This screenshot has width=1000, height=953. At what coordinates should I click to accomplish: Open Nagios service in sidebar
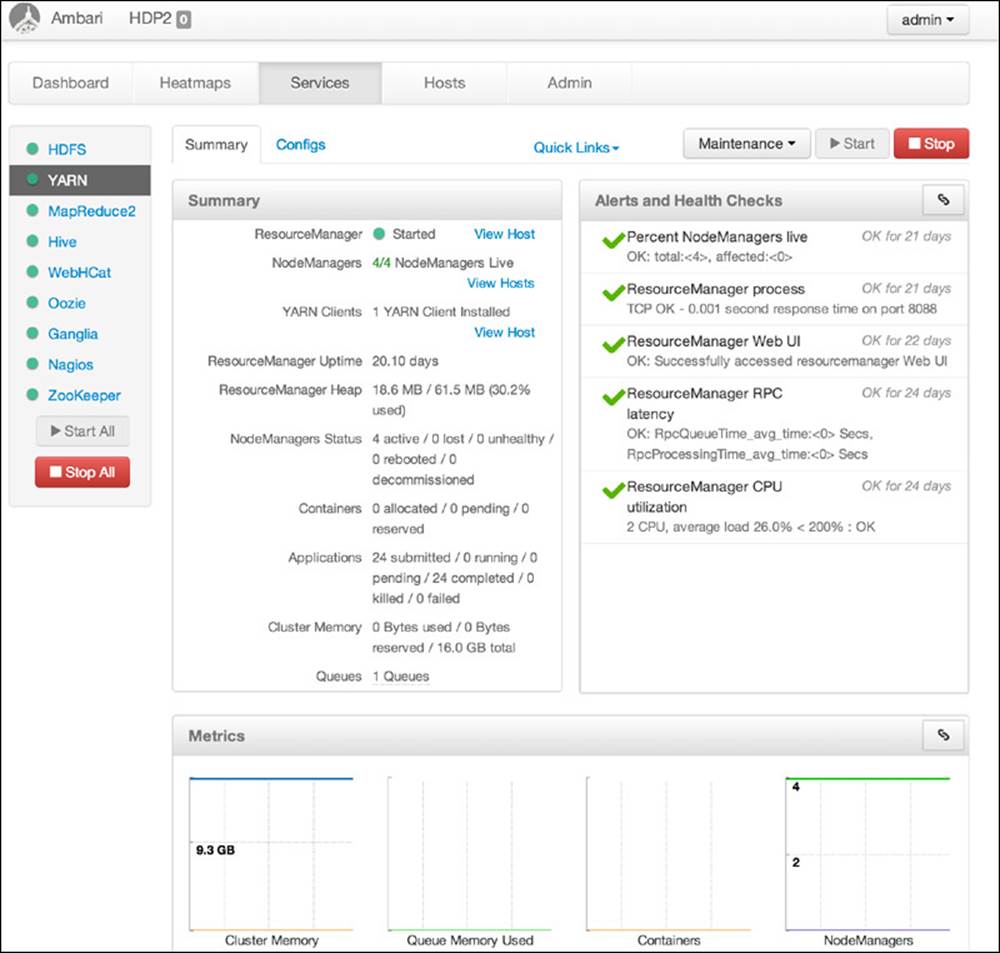click(70, 364)
